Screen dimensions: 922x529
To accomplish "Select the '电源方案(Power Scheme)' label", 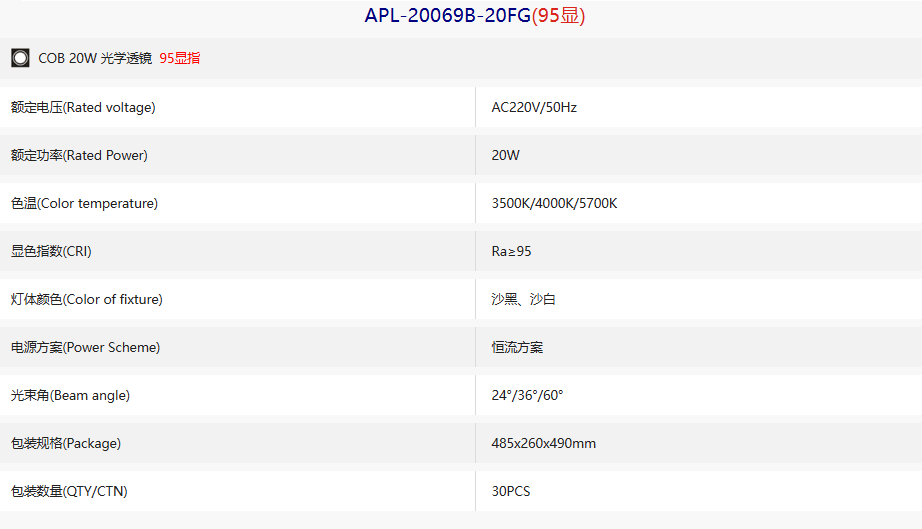I will (85, 347).
